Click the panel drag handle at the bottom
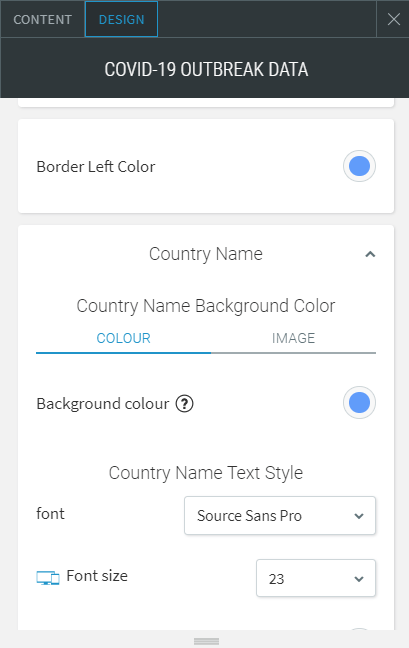This screenshot has height=648, width=409. [x=206, y=641]
